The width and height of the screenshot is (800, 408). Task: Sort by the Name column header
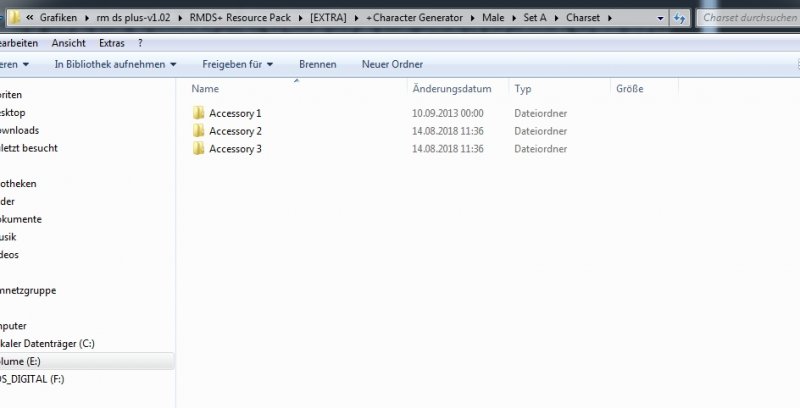tap(205, 89)
